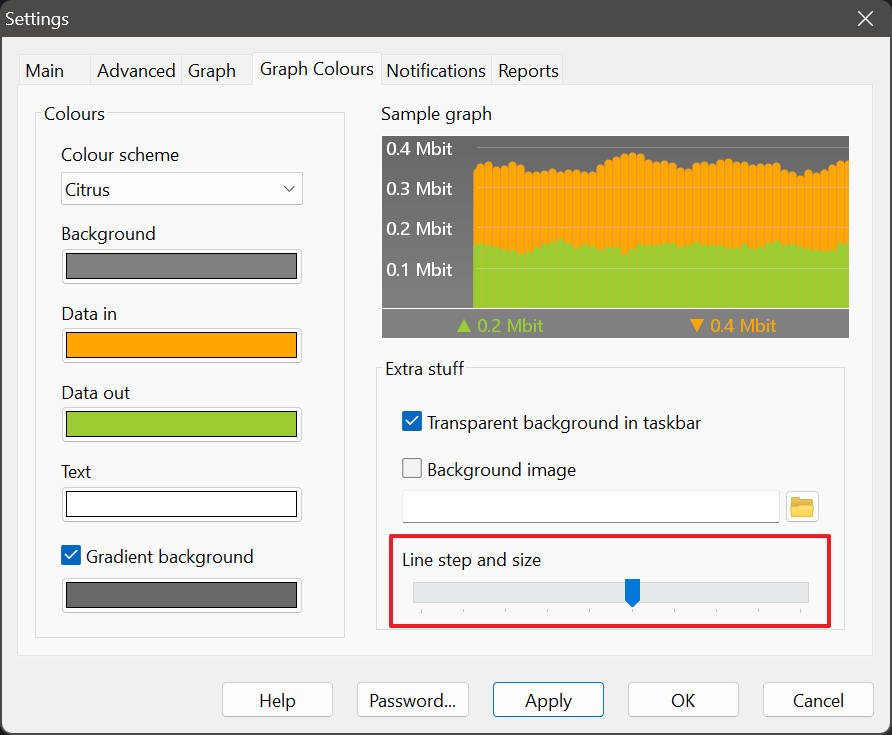The width and height of the screenshot is (892, 735).
Task: Click the Help button
Action: (x=278, y=700)
